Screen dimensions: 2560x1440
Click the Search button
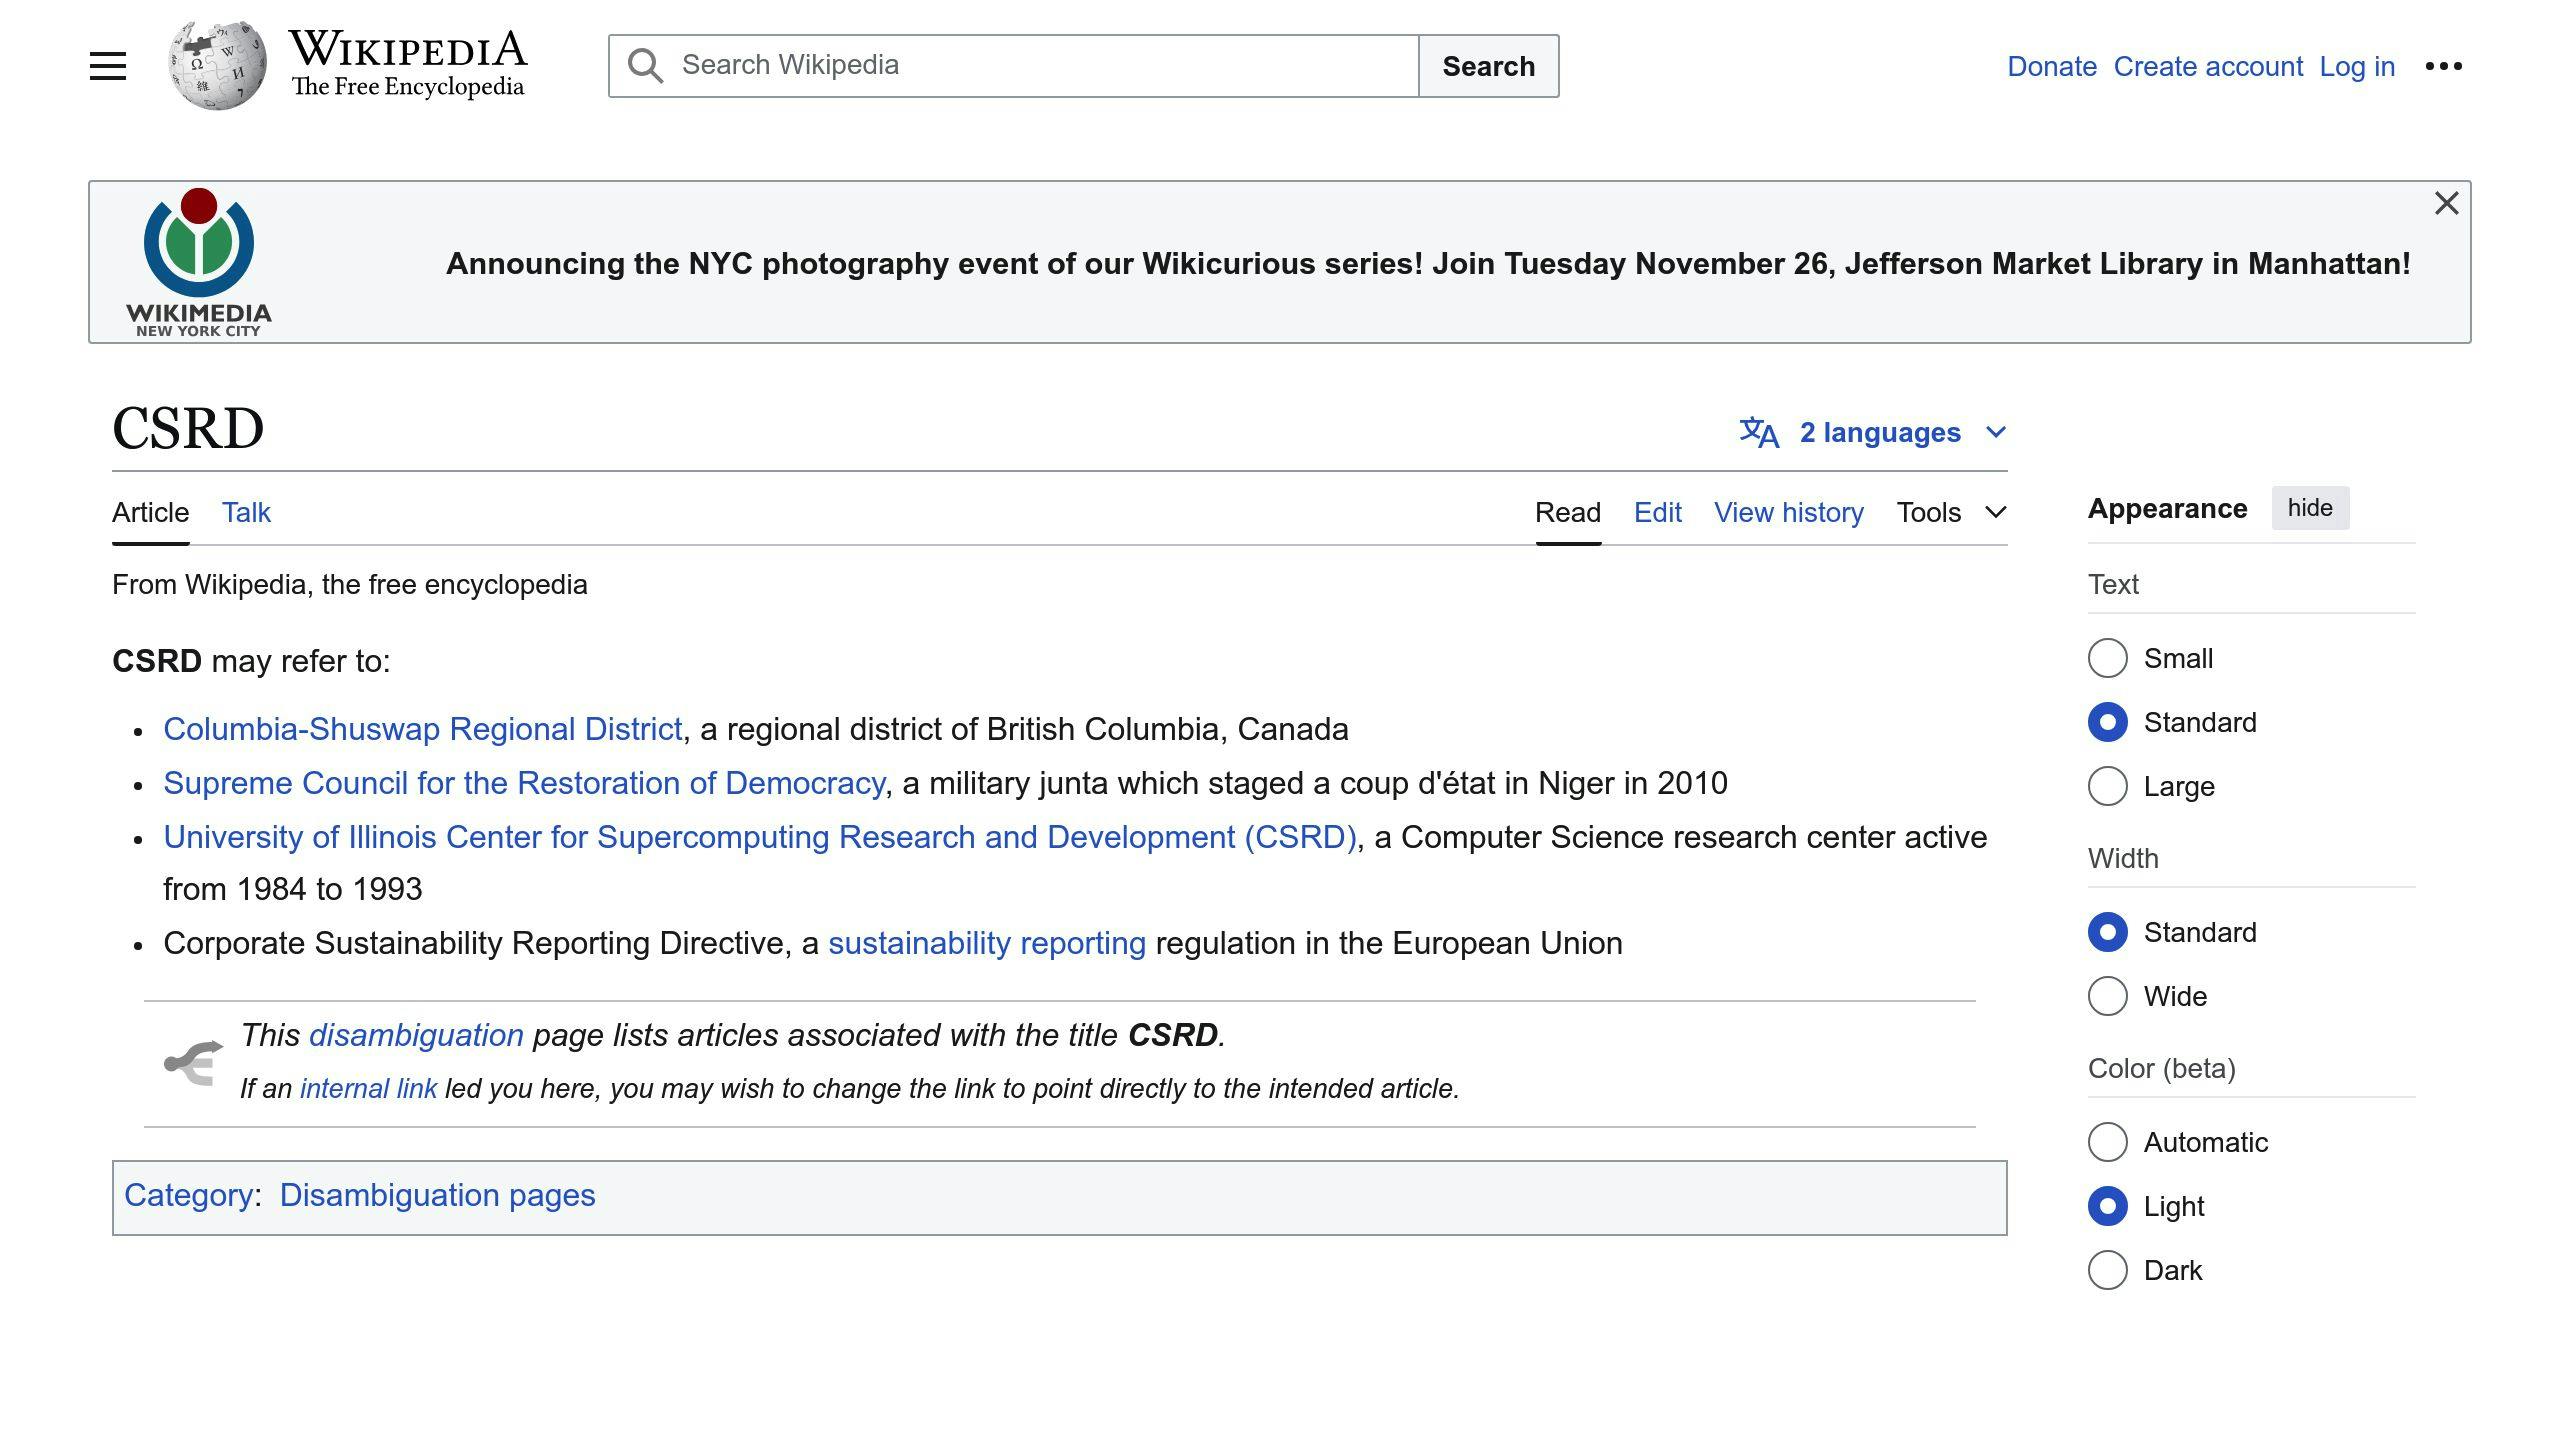(x=1488, y=66)
